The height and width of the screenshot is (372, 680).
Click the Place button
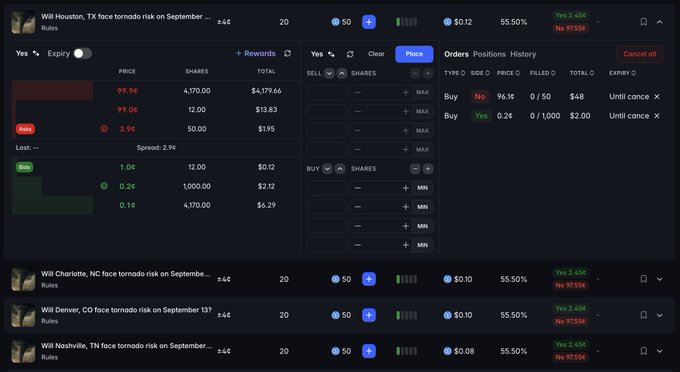[414, 54]
